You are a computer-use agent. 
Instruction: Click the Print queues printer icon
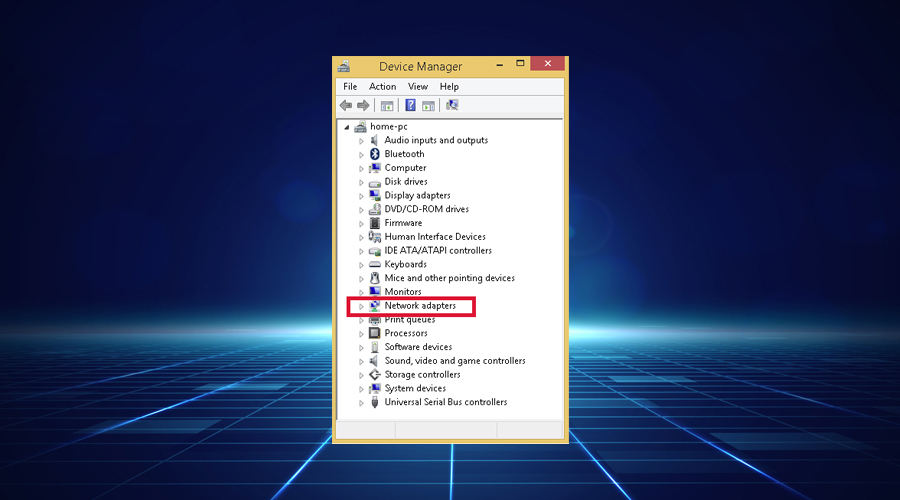pyautogui.click(x=374, y=320)
